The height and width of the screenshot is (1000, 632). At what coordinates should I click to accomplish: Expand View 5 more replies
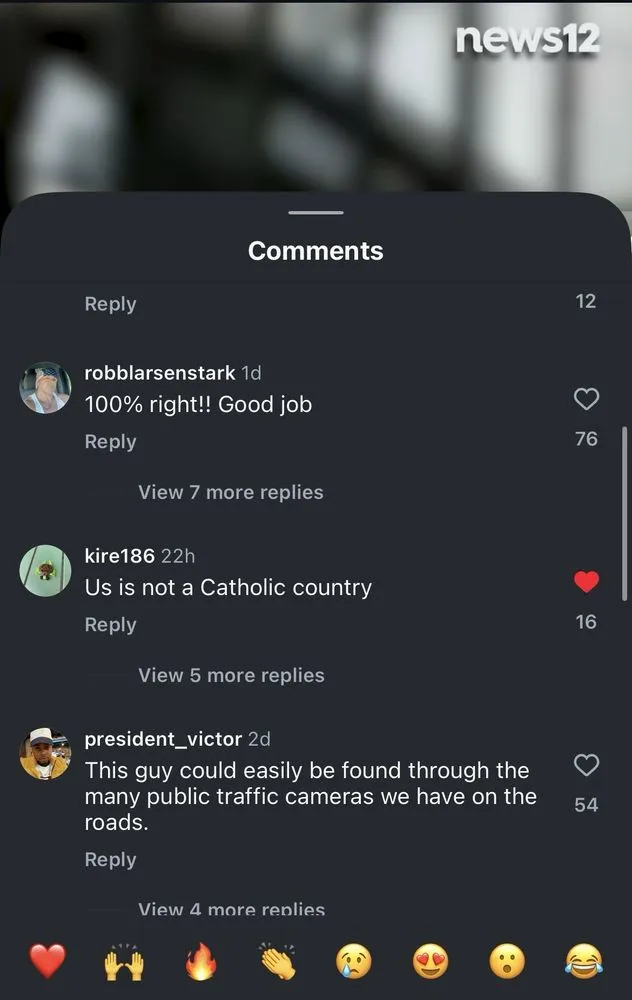(x=231, y=675)
